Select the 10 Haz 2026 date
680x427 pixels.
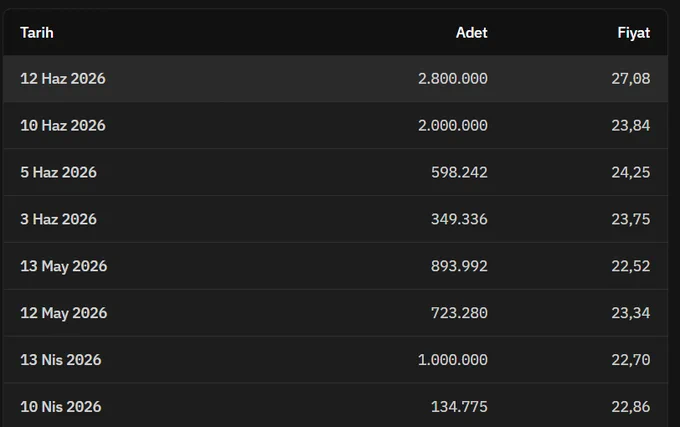coord(63,125)
